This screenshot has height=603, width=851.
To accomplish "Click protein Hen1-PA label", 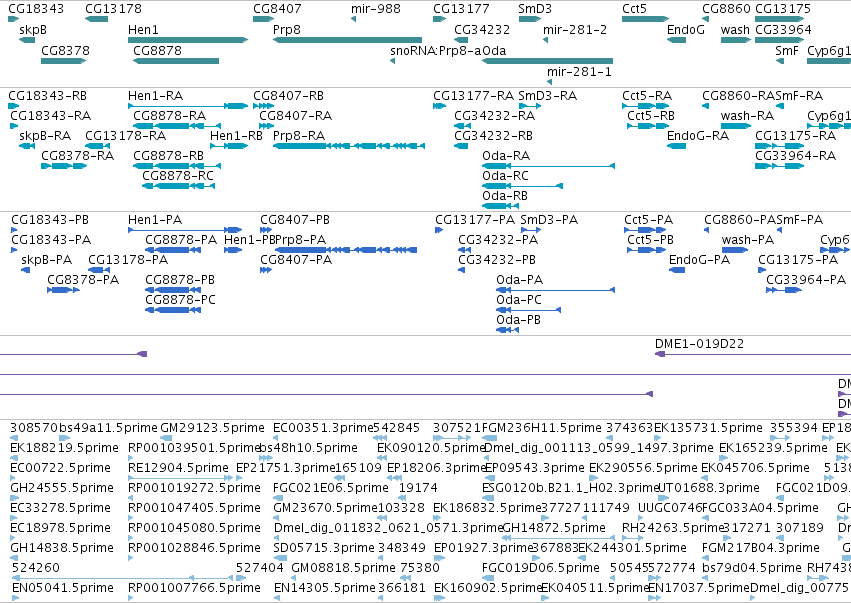I will point(155,220).
